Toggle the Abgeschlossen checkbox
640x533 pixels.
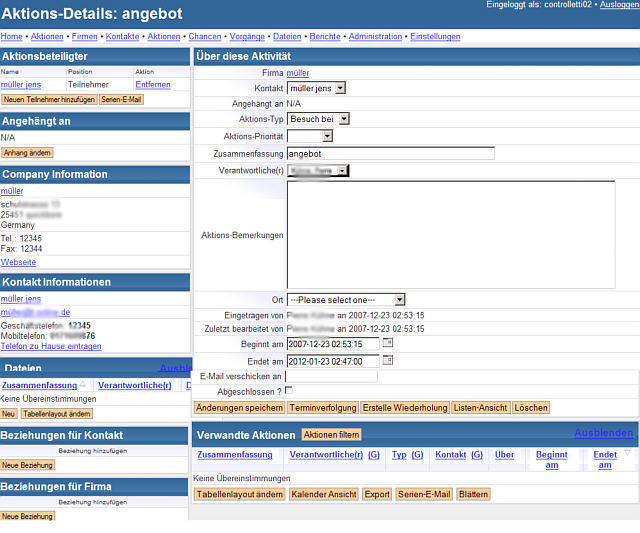(x=289, y=390)
